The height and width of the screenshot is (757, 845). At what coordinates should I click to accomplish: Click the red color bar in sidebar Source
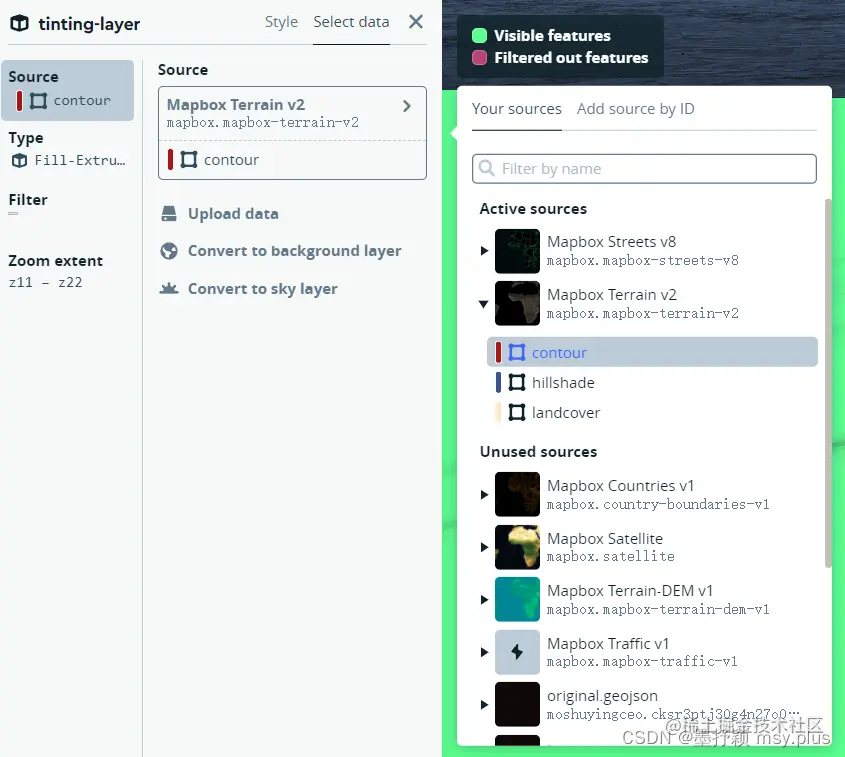click(19, 101)
